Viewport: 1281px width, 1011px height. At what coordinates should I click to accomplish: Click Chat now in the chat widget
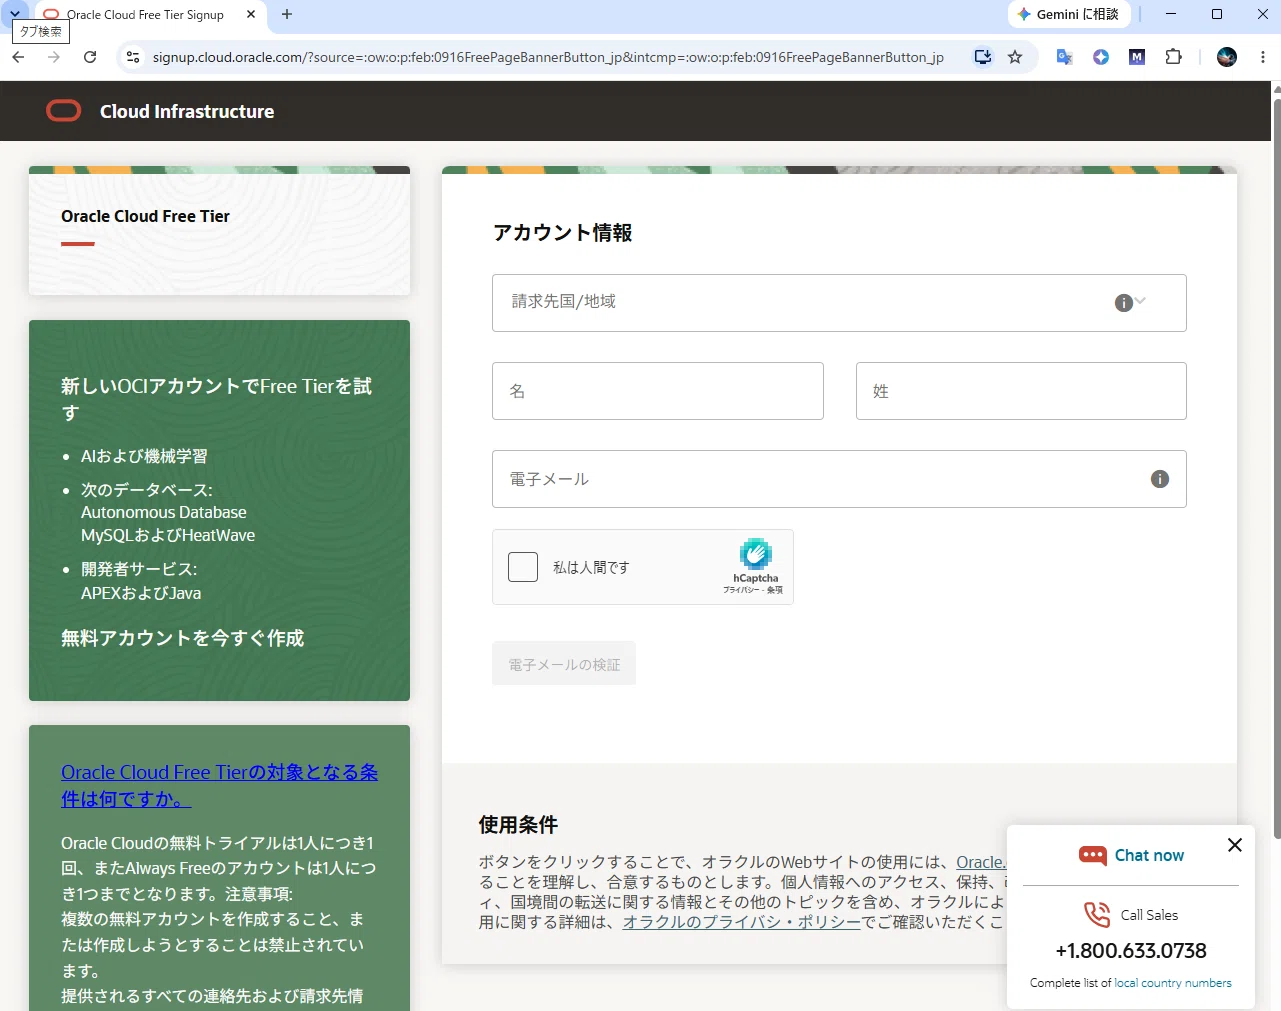click(1149, 855)
